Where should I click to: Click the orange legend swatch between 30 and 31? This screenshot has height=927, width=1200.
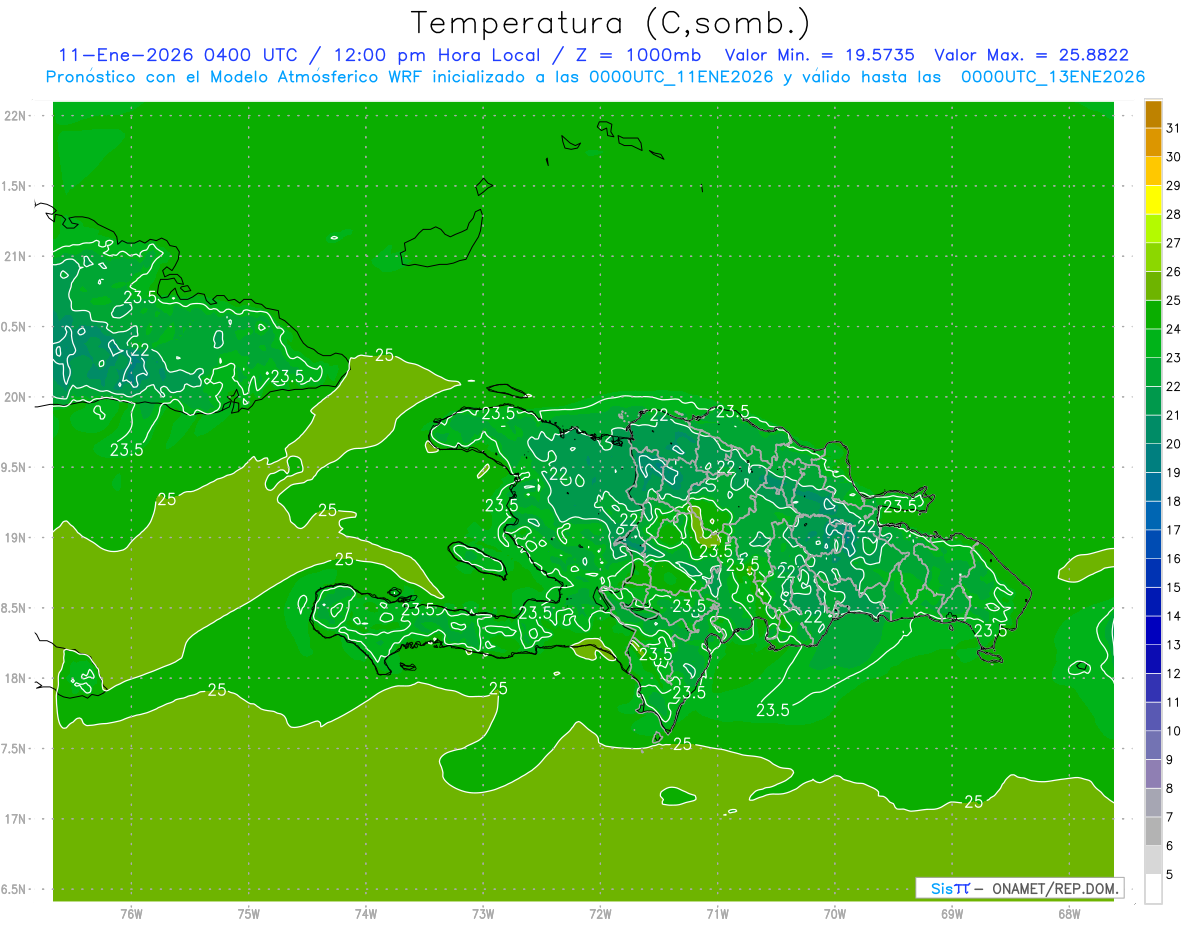tap(1153, 142)
